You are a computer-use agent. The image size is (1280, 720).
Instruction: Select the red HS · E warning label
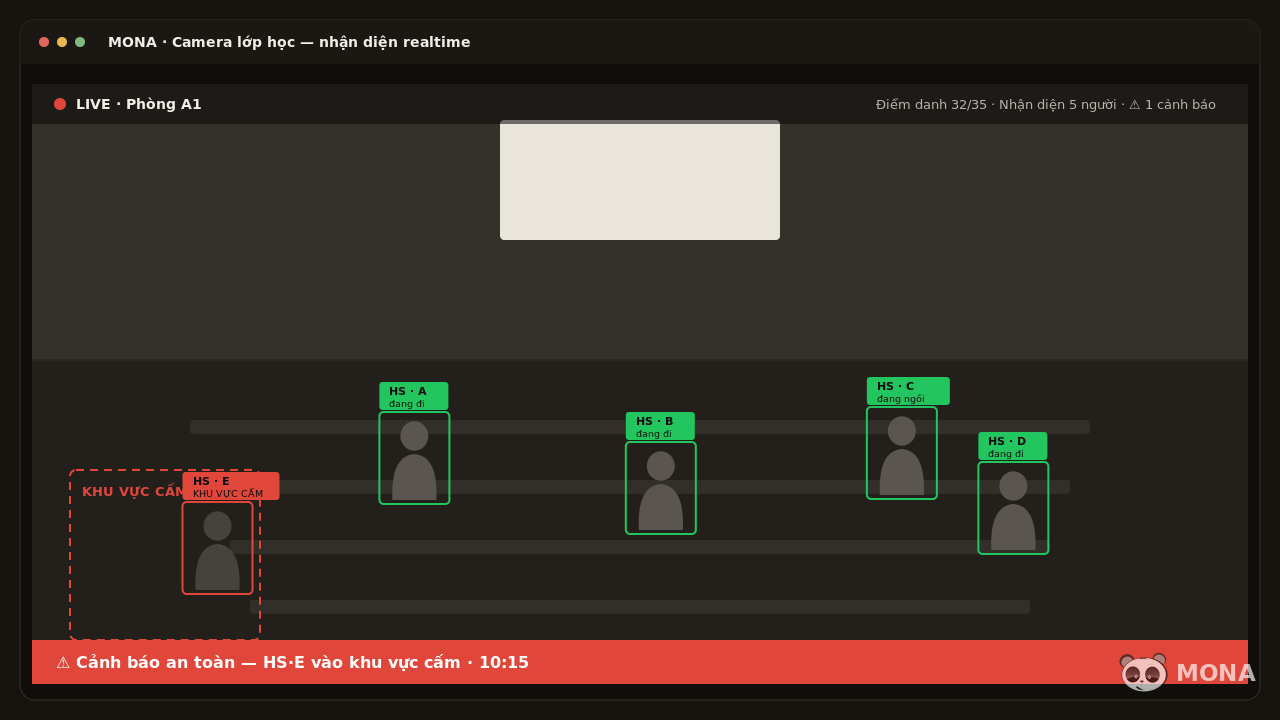[231, 486]
